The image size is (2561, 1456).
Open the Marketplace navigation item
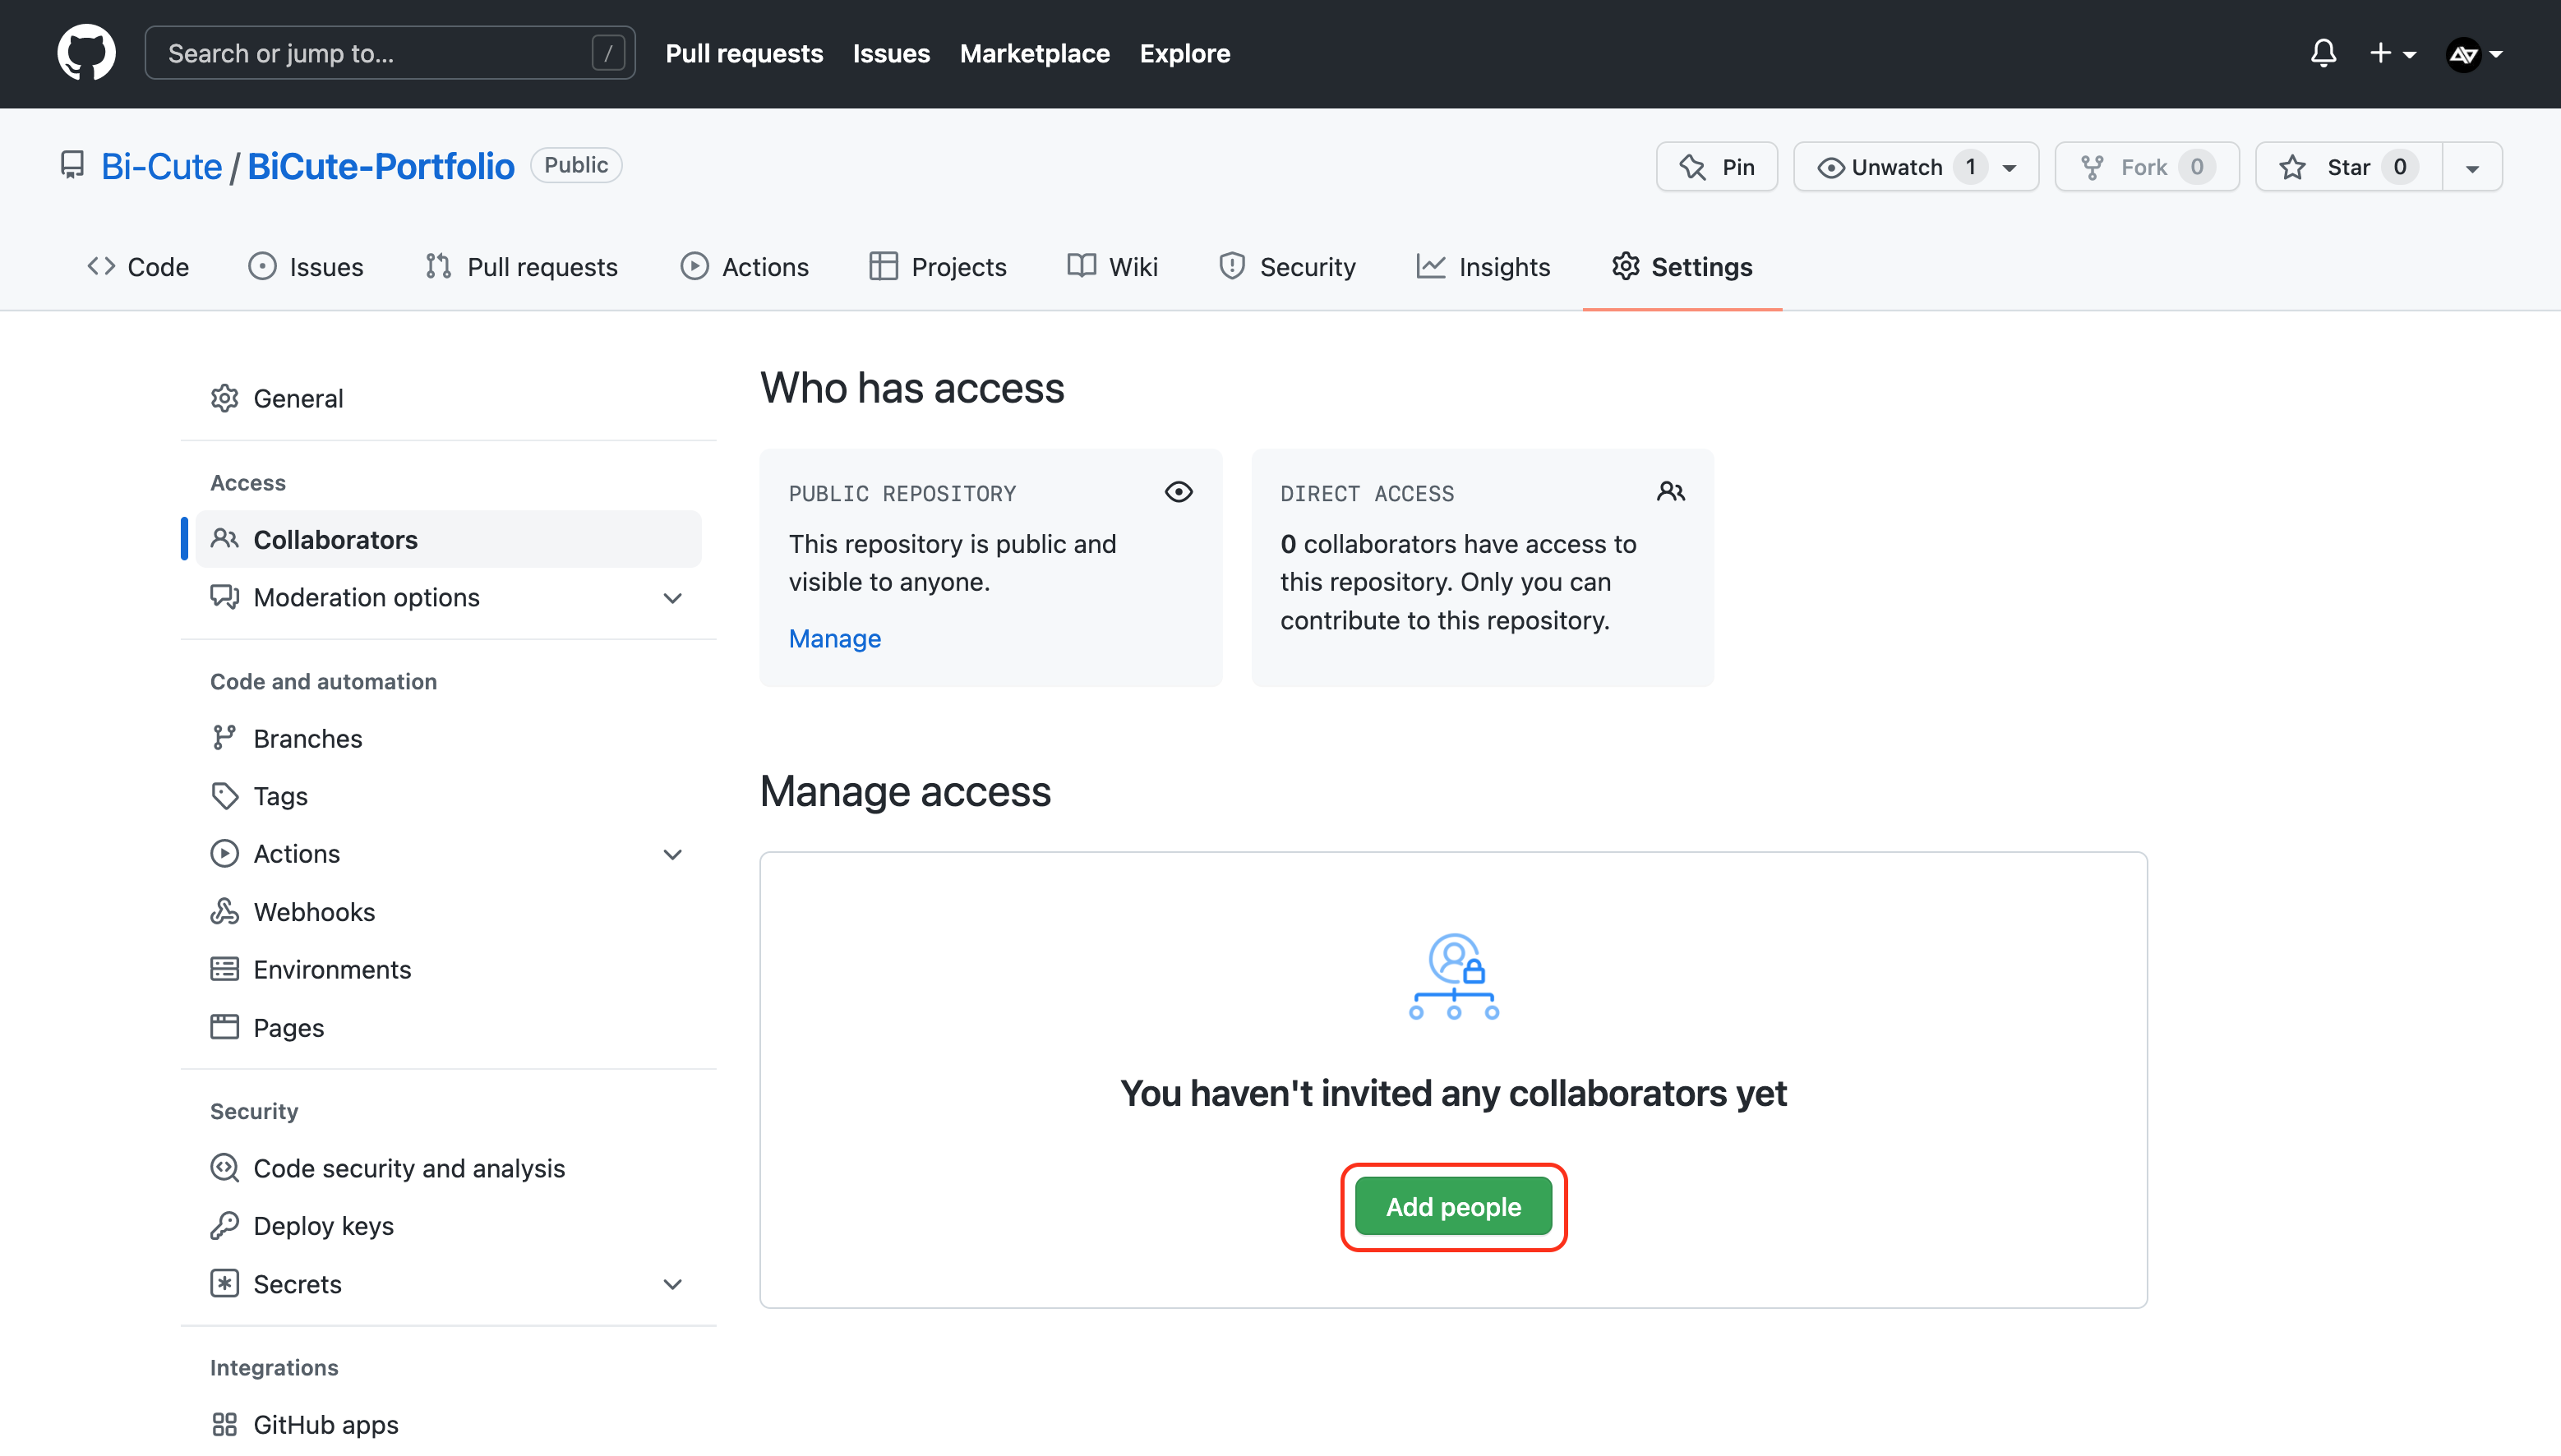tap(1034, 53)
